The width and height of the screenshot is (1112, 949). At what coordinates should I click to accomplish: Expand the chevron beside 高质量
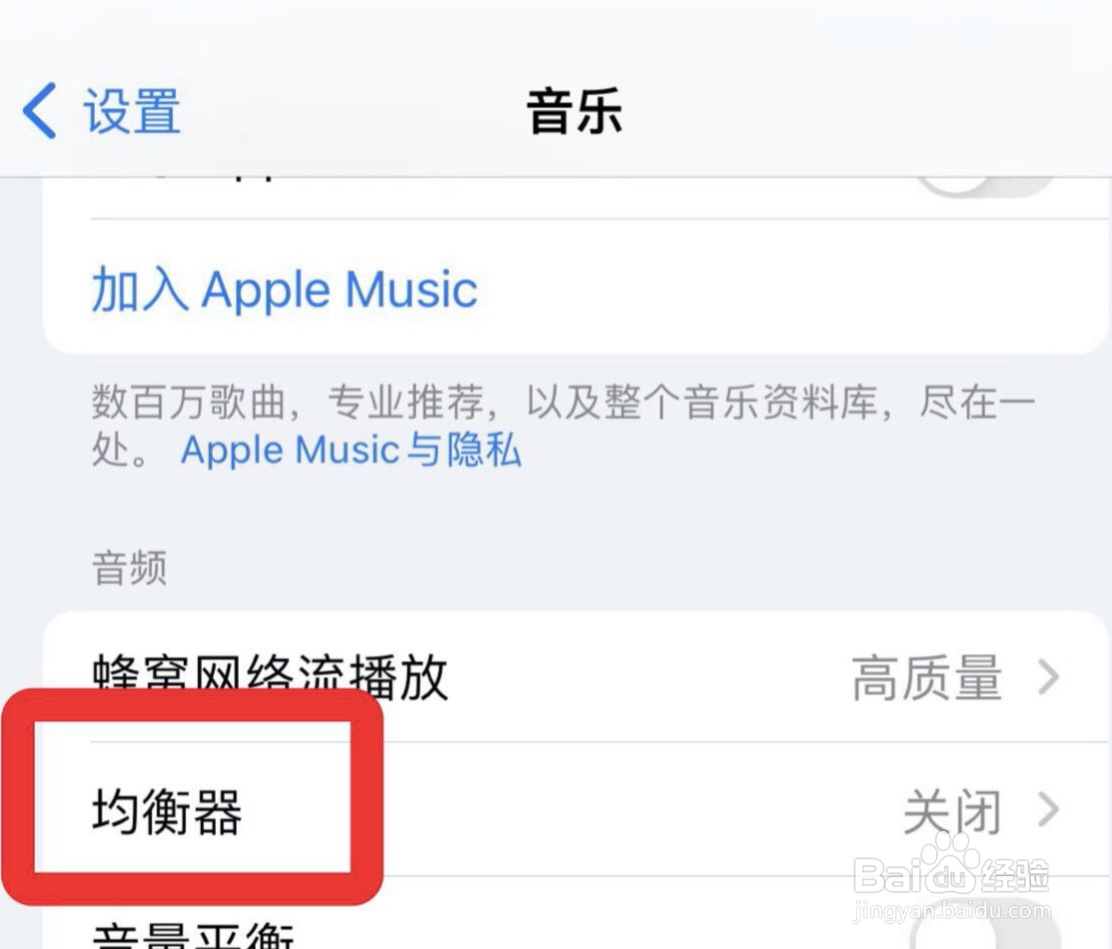click(1049, 677)
